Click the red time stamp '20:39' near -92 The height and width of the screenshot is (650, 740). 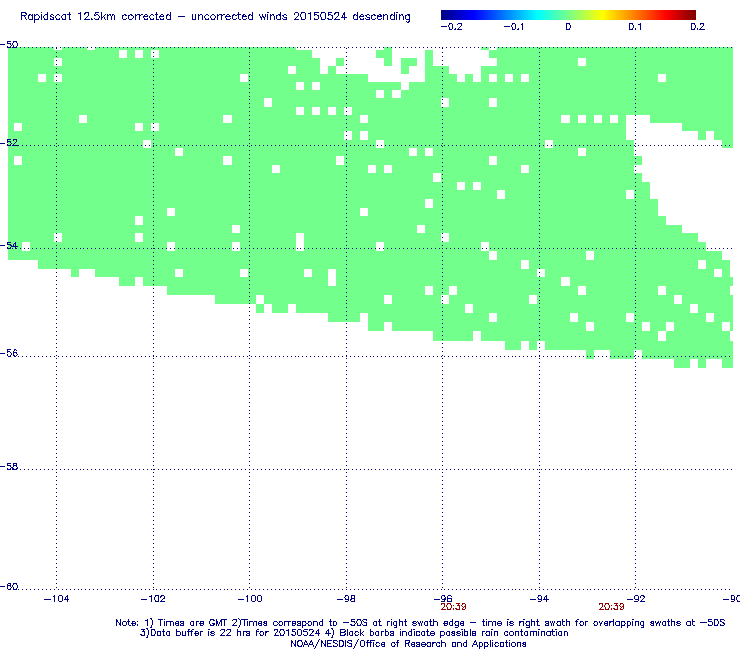(611, 607)
